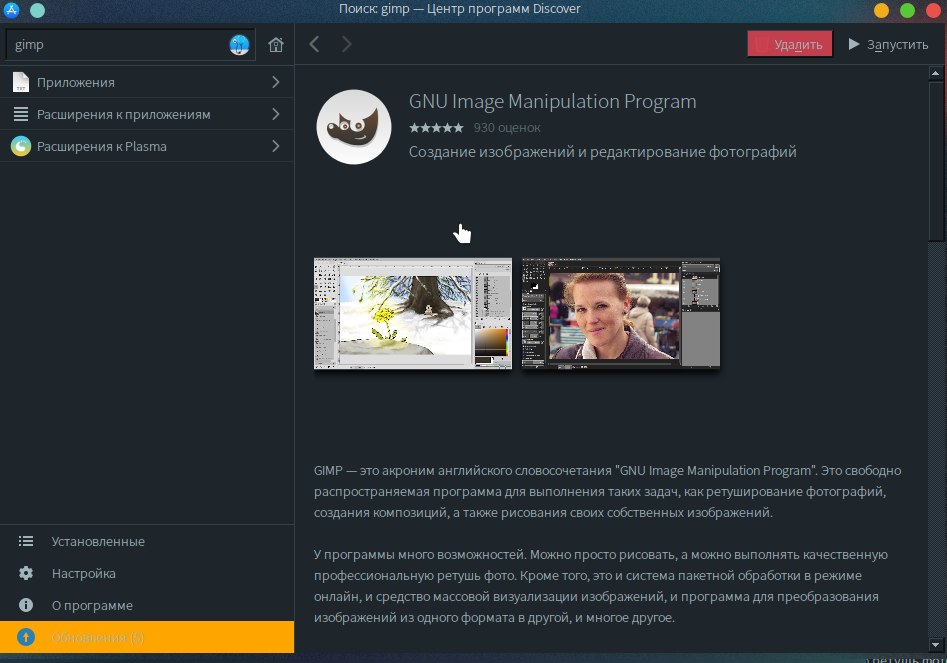Image resolution: width=947 pixels, height=663 pixels.
Task: Click the Создание изображений subtitle text
Action: click(x=603, y=152)
